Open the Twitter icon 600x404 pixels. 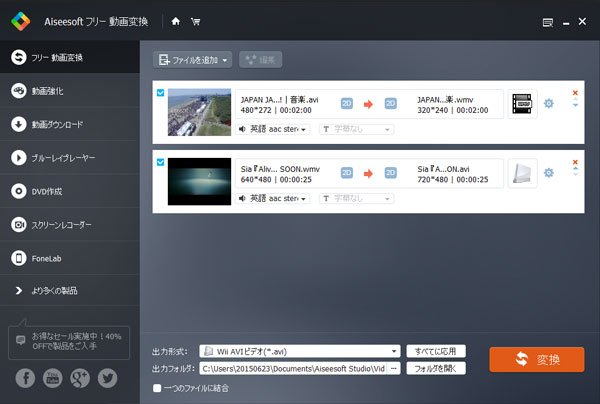pos(108,378)
